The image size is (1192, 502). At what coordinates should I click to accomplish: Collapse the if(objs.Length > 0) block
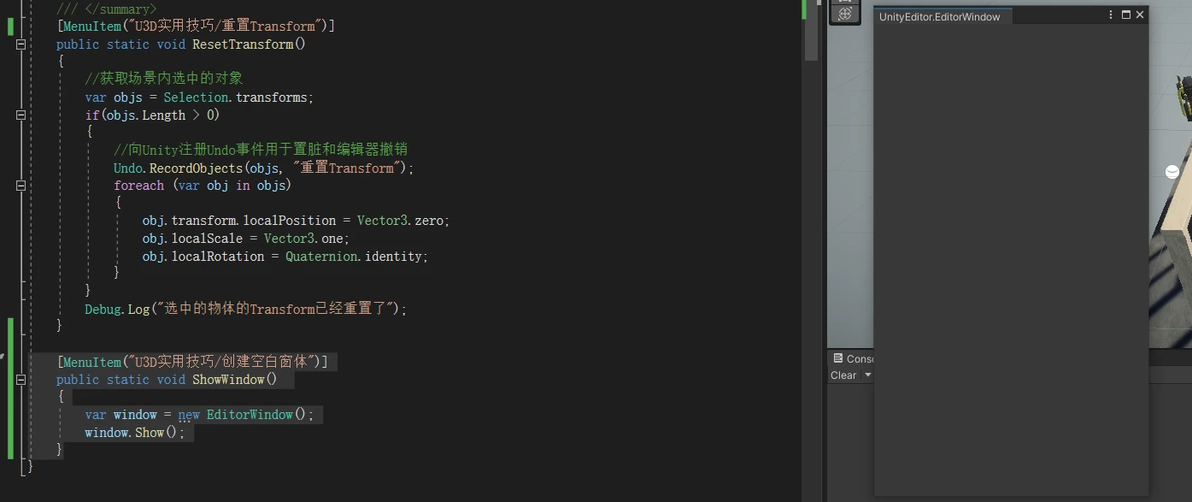tap(21, 116)
